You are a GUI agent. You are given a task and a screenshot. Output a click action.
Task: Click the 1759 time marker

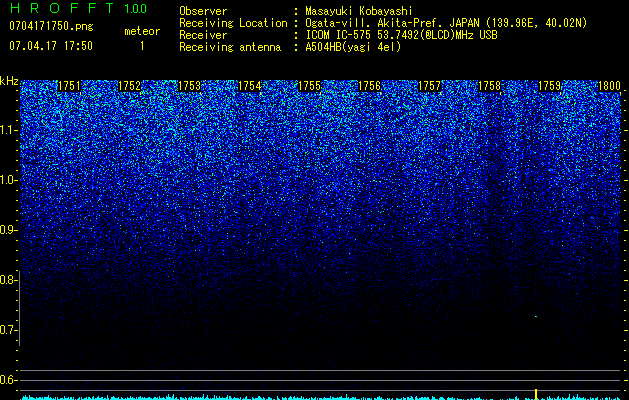550,86
